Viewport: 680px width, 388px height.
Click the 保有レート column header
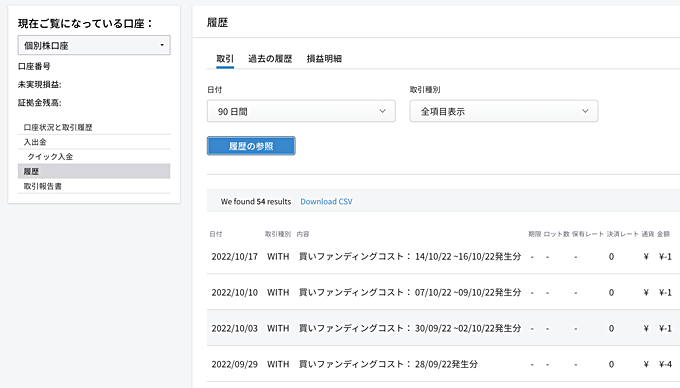pos(588,234)
